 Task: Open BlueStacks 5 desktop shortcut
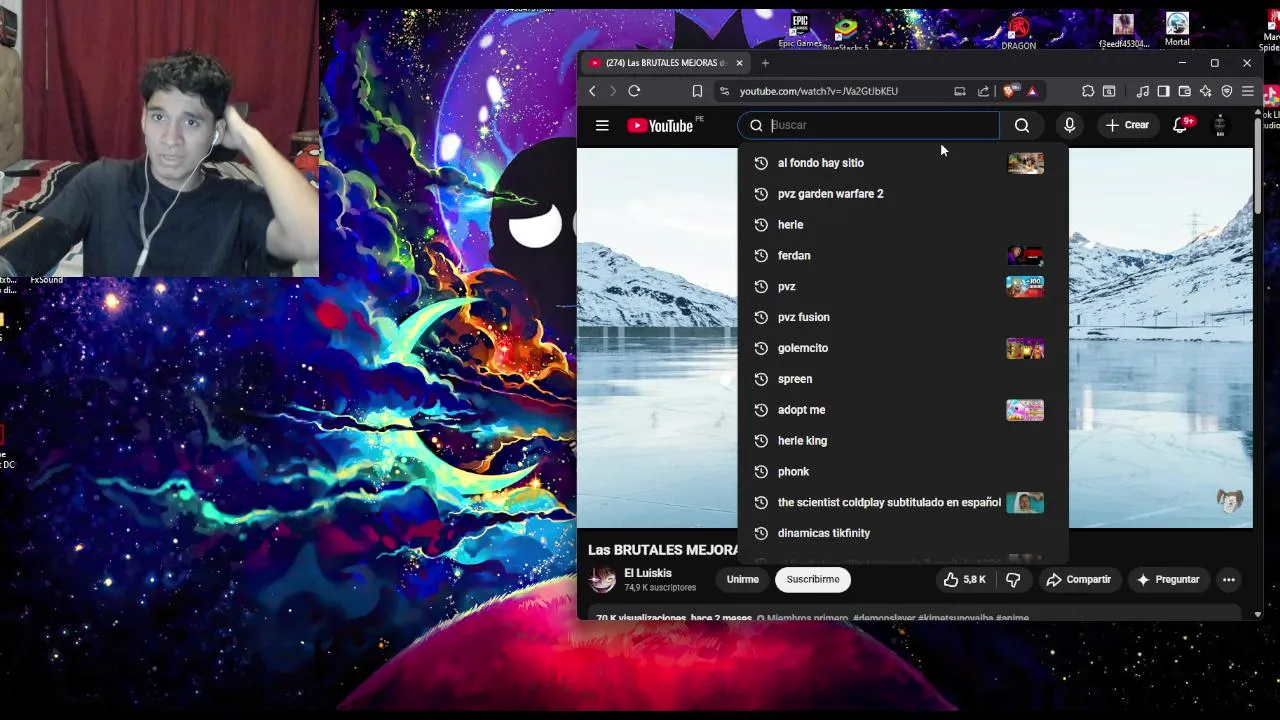click(846, 32)
